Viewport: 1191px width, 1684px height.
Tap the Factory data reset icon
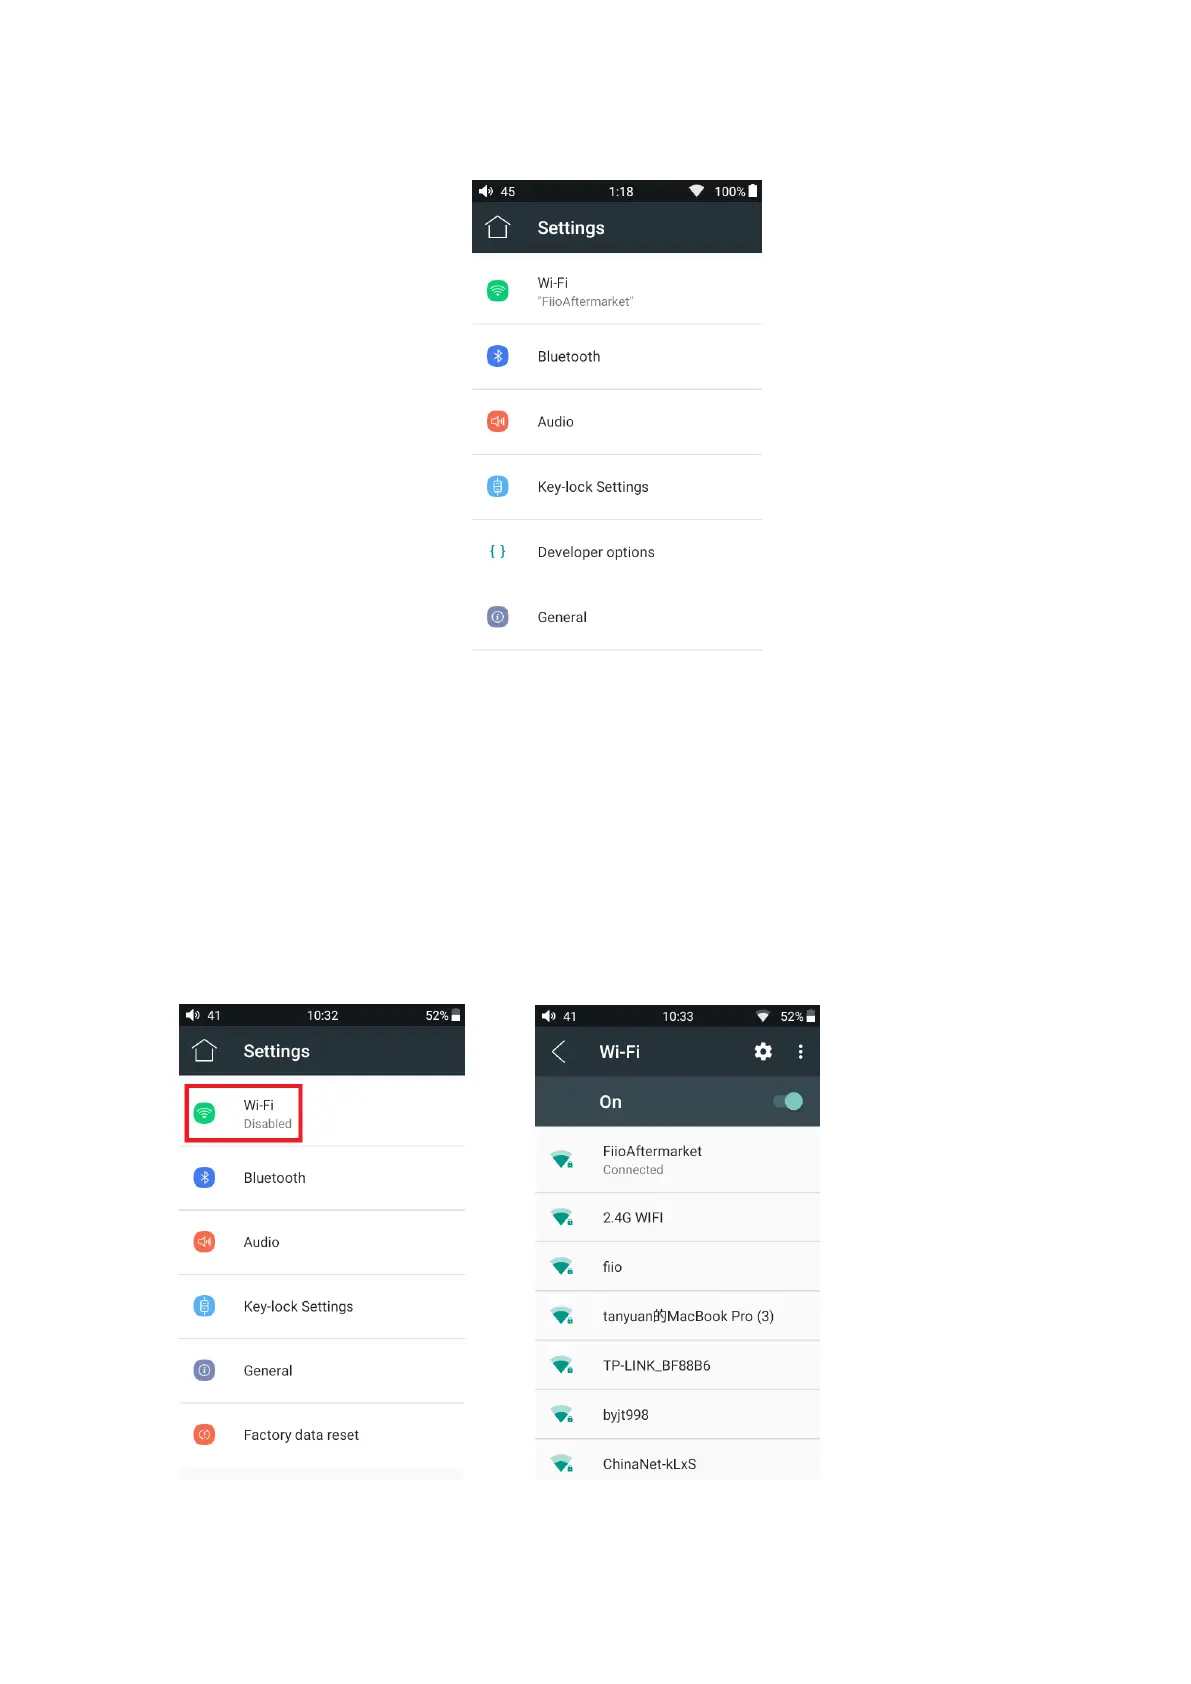point(204,1434)
